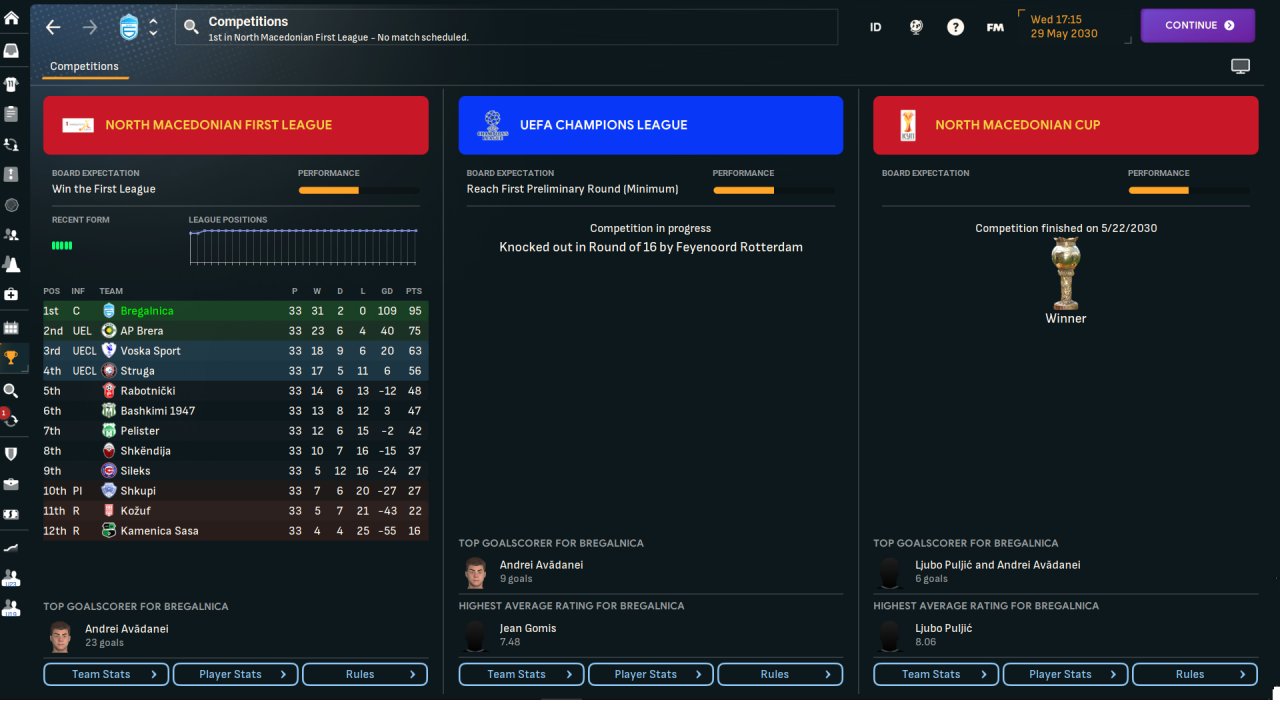Screen dimensions: 1280x720
Task: Open Rules for the First League
Action: pyautogui.click(x=365, y=675)
